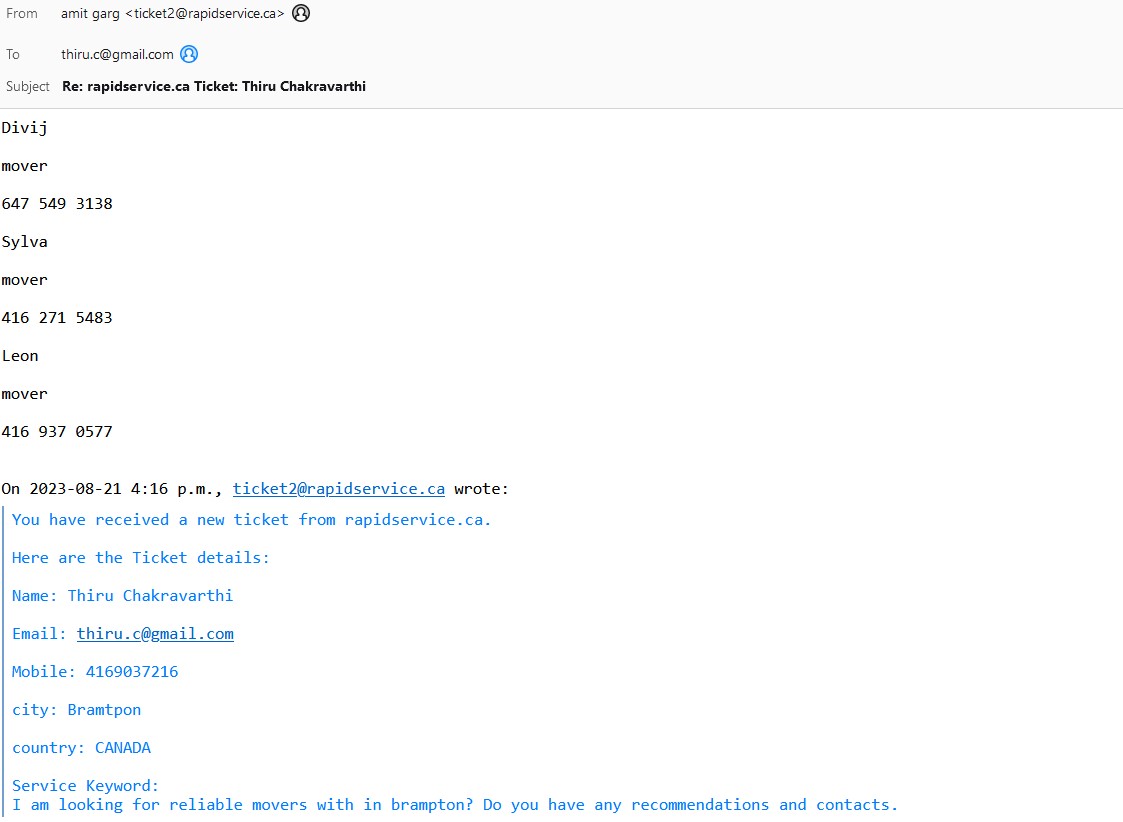Click the email subject line text
Viewport: 1123px width, 822px height.
(214, 86)
